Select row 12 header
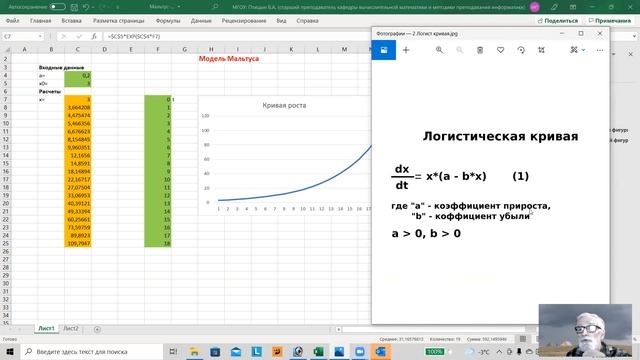 pyautogui.click(x=6, y=139)
